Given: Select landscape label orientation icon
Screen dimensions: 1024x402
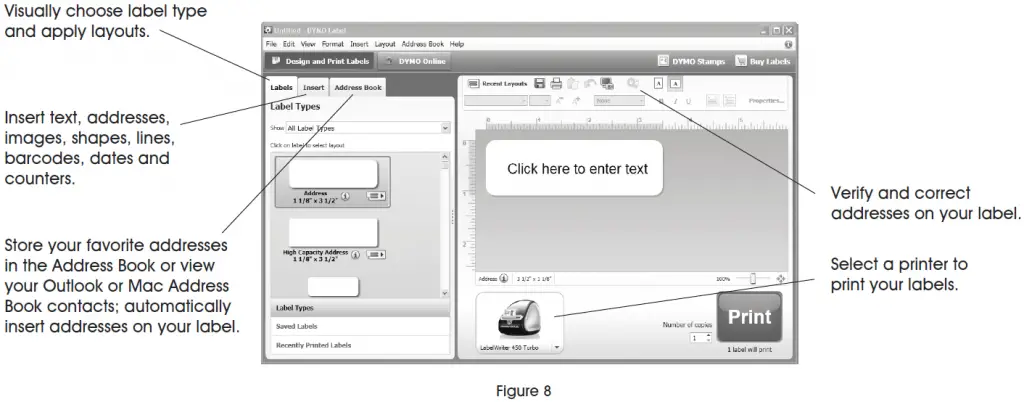Looking at the screenshot, I should (x=675, y=84).
